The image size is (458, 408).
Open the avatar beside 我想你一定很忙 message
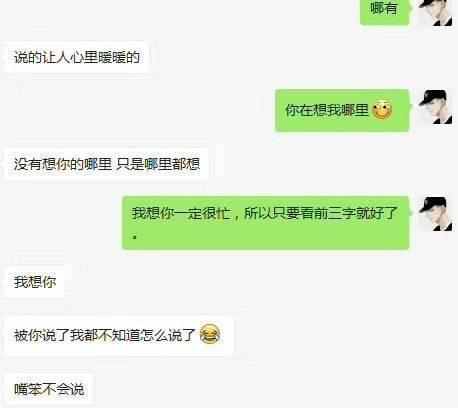click(x=436, y=214)
